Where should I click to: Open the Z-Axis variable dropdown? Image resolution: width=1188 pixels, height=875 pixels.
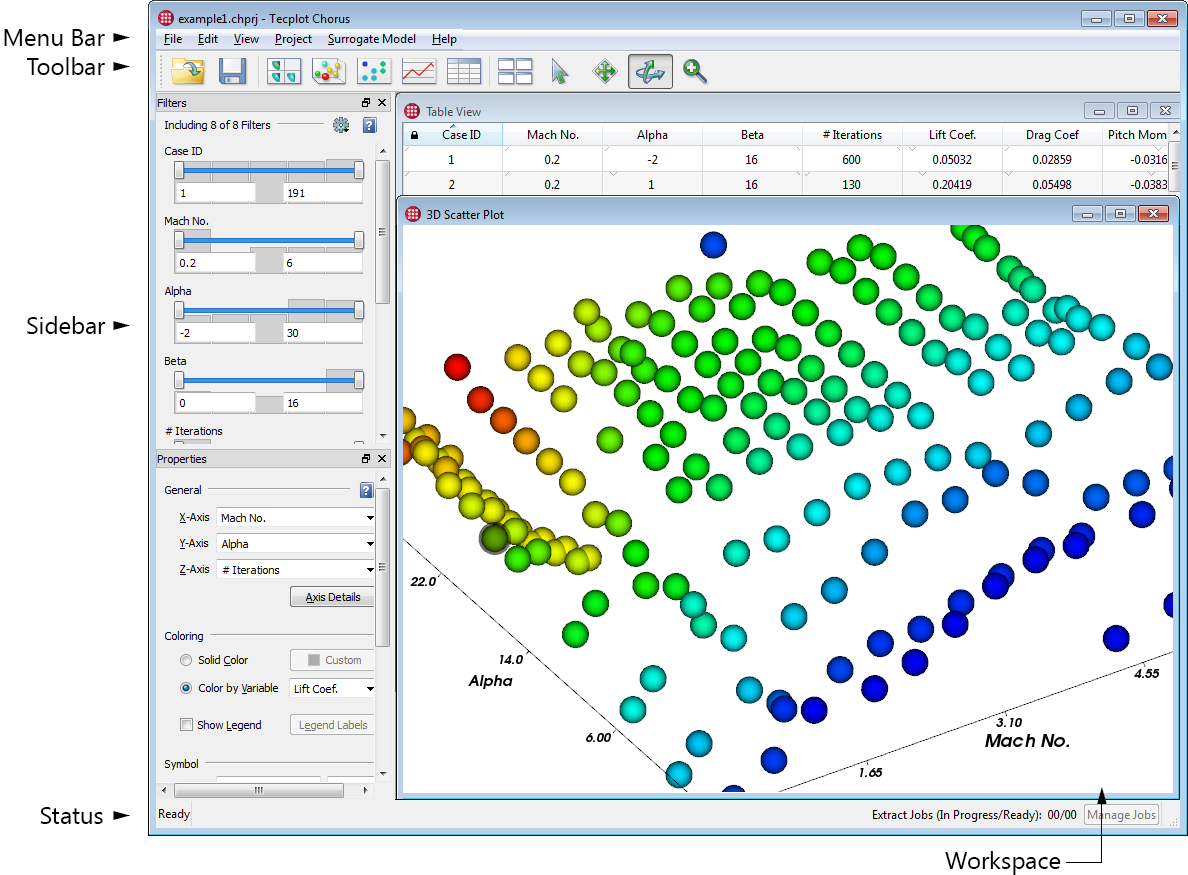(x=295, y=570)
